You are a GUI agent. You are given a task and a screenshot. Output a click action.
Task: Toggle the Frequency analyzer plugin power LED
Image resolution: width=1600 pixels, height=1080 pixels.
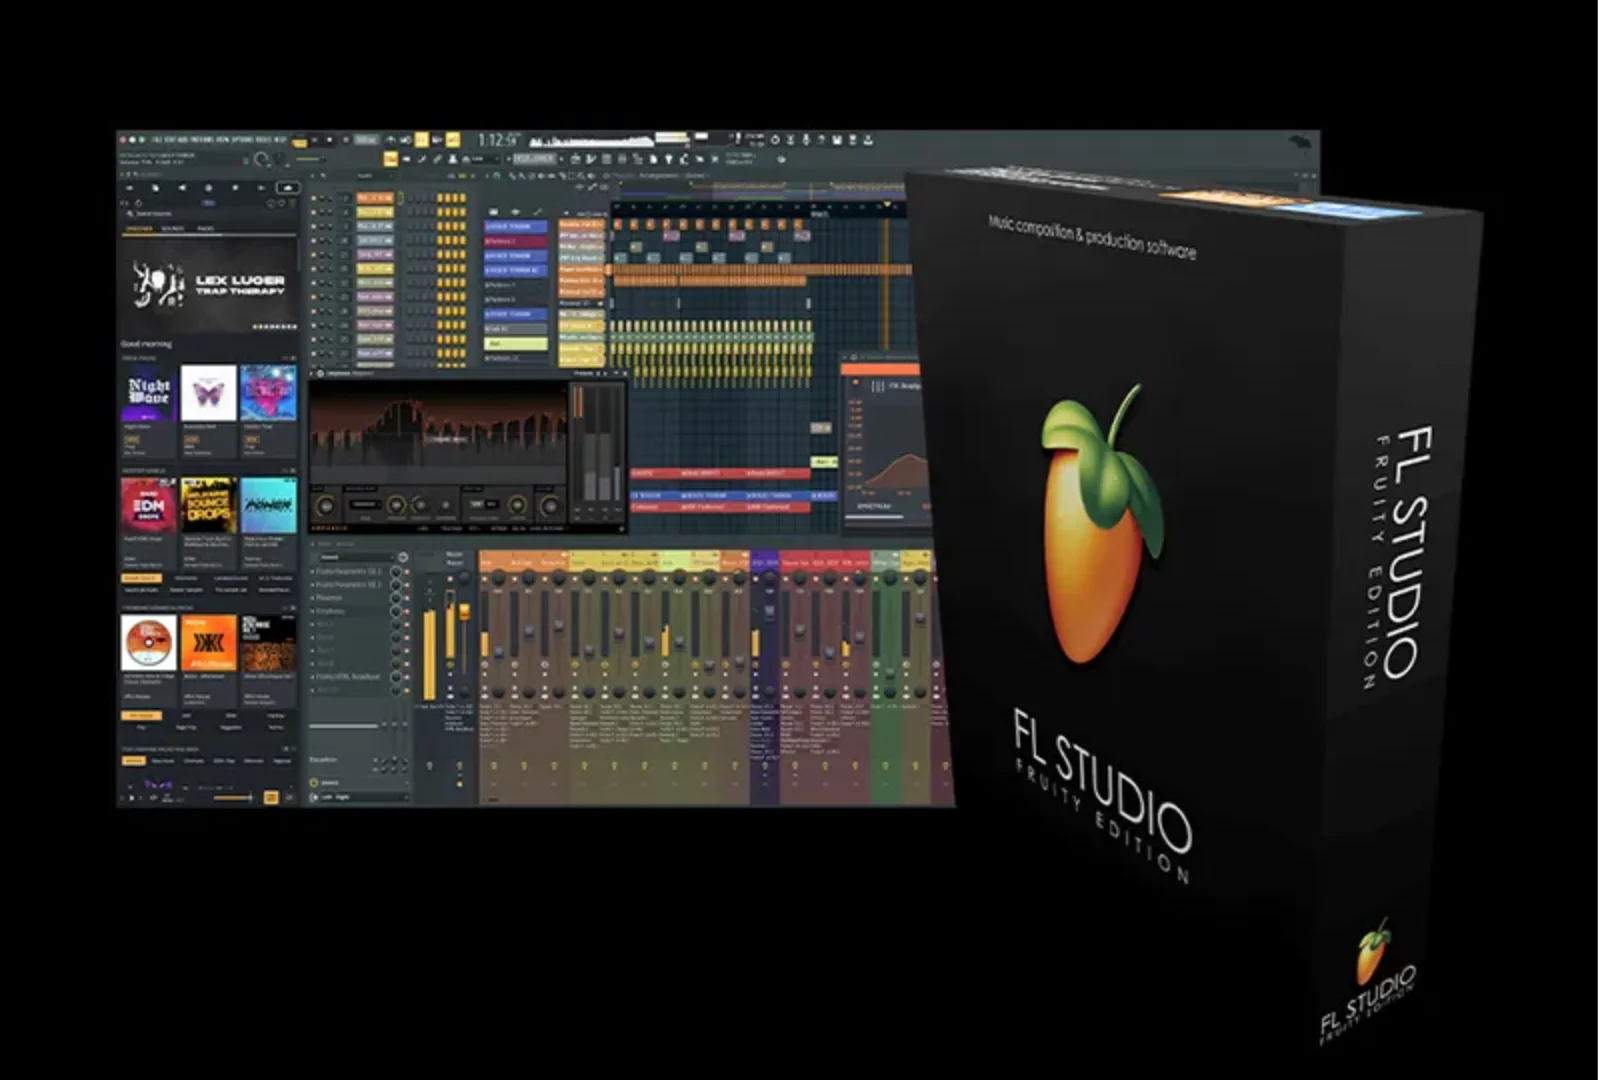click(855, 382)
